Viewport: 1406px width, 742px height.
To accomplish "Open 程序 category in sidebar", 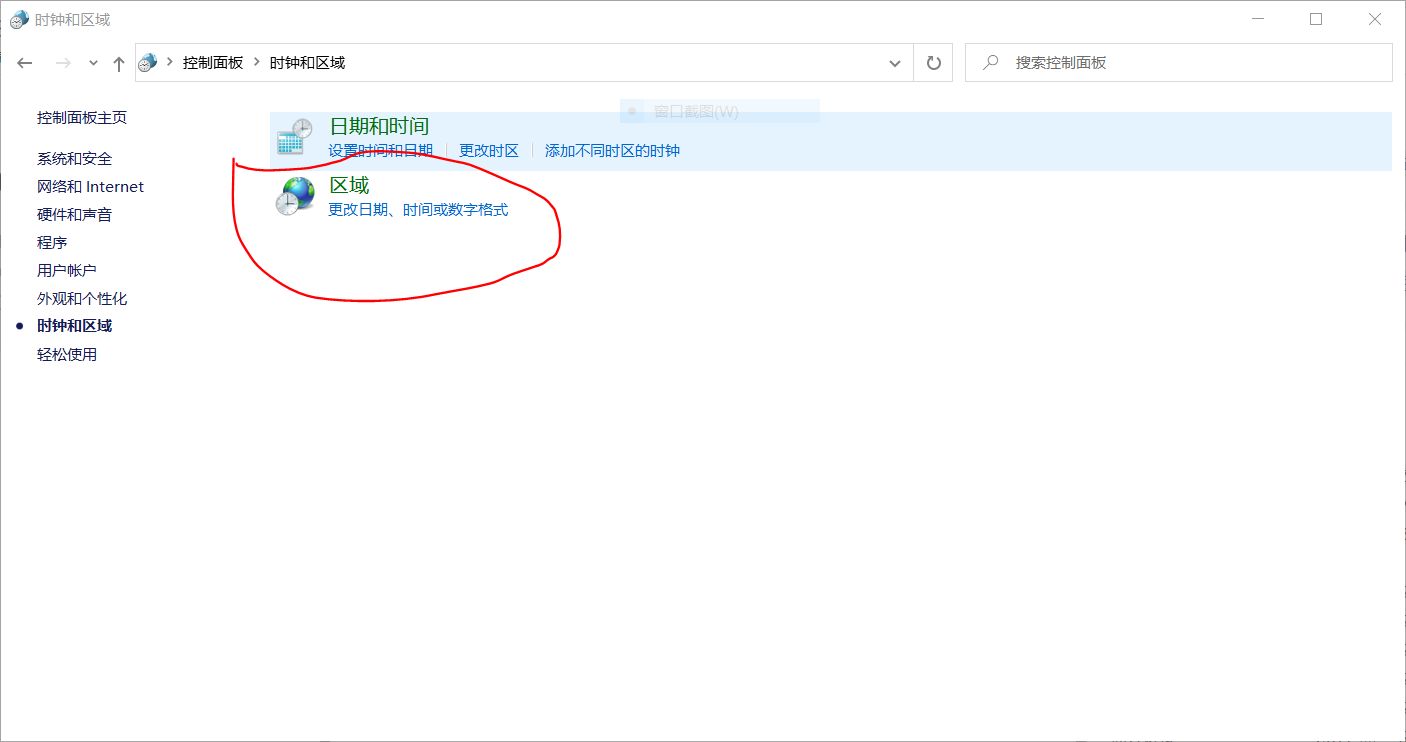I will (52, 243).
